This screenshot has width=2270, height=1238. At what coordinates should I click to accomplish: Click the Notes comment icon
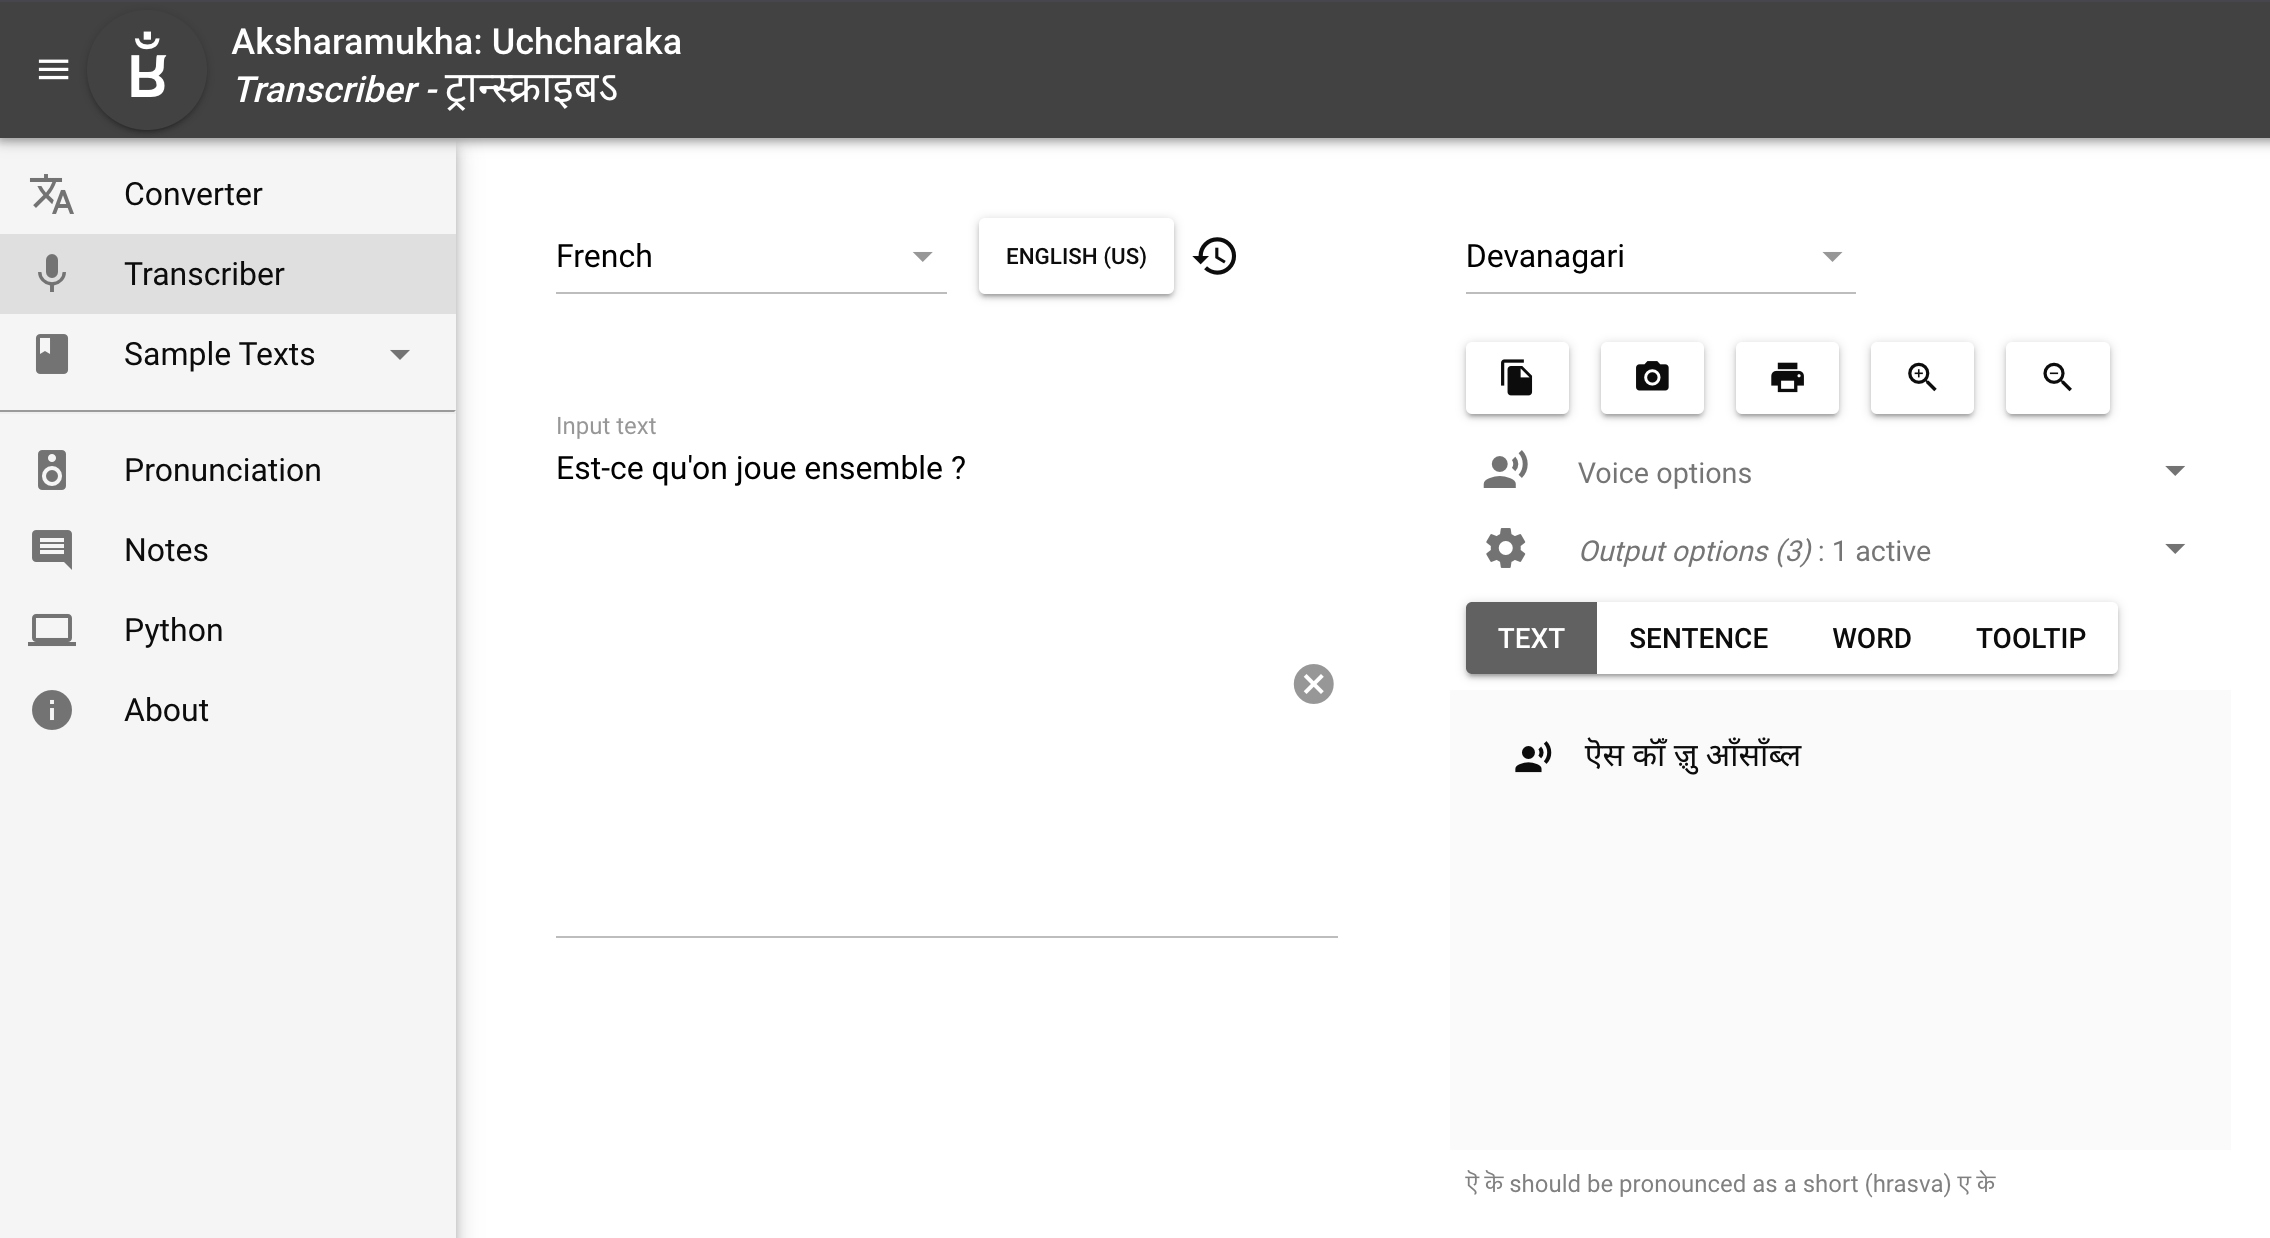[x=52, y=549]
